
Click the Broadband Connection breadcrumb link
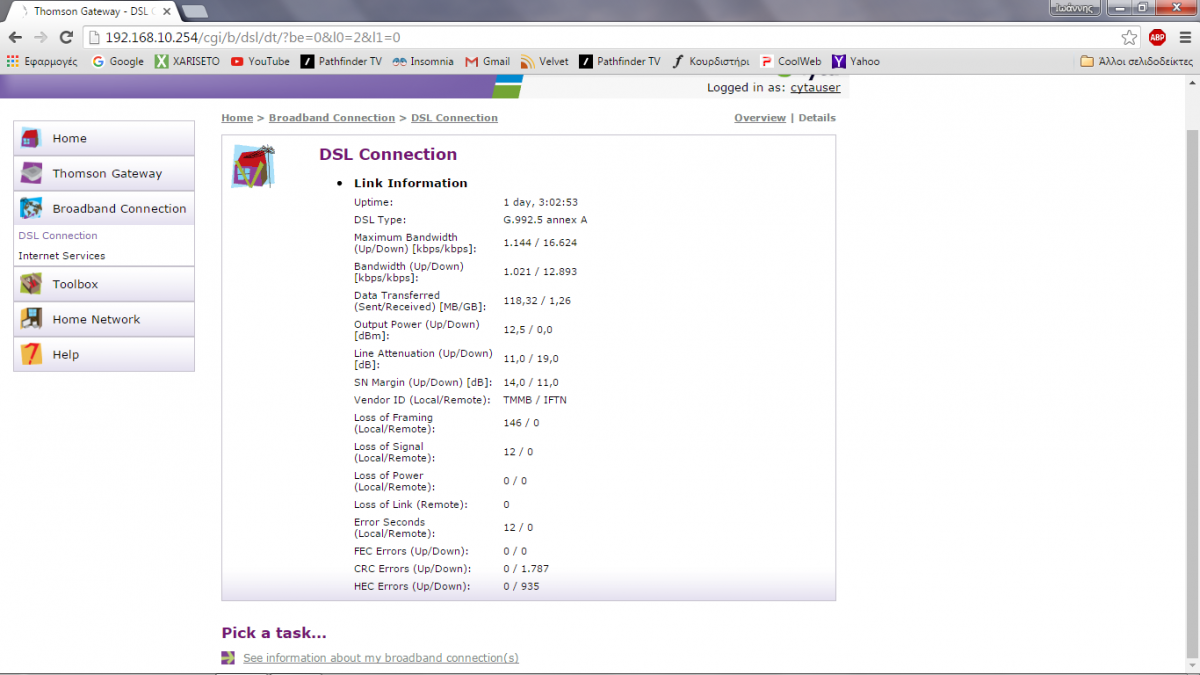pos(331,118)
